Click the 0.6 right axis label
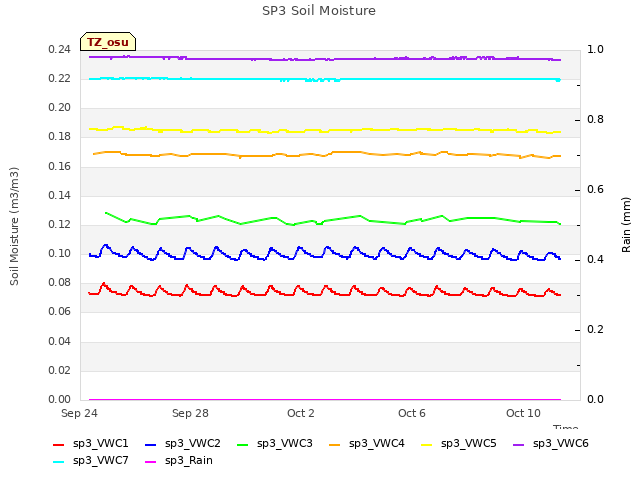Image resolution: width=640 pixels, height=480 pixels. 595,189
